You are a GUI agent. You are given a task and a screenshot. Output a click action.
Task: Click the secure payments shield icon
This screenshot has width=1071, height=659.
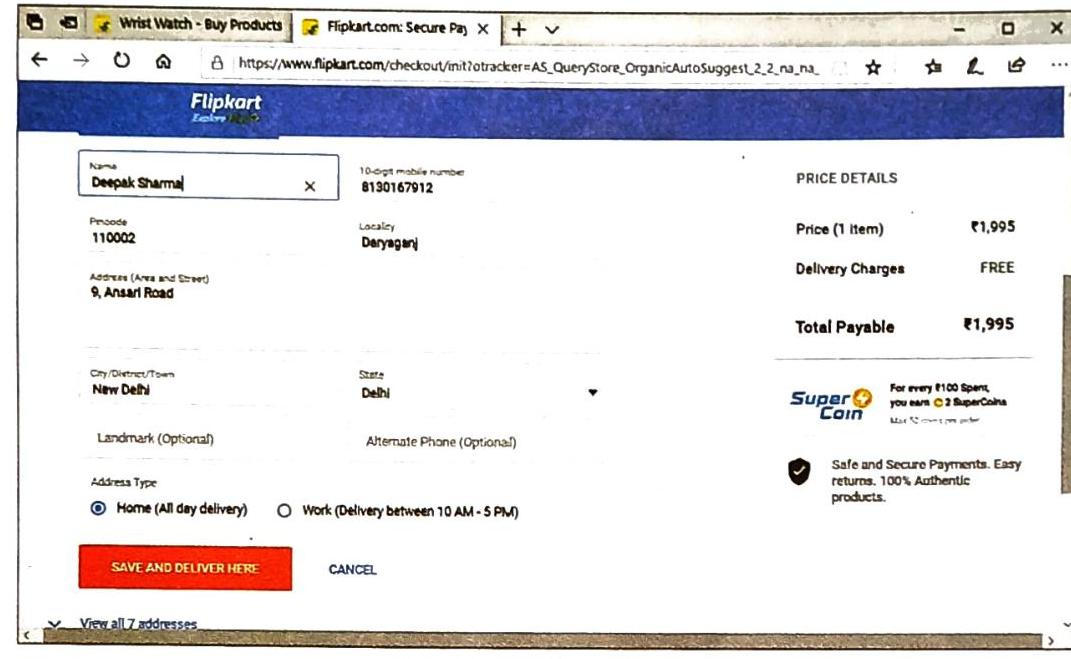click(799, 471)
